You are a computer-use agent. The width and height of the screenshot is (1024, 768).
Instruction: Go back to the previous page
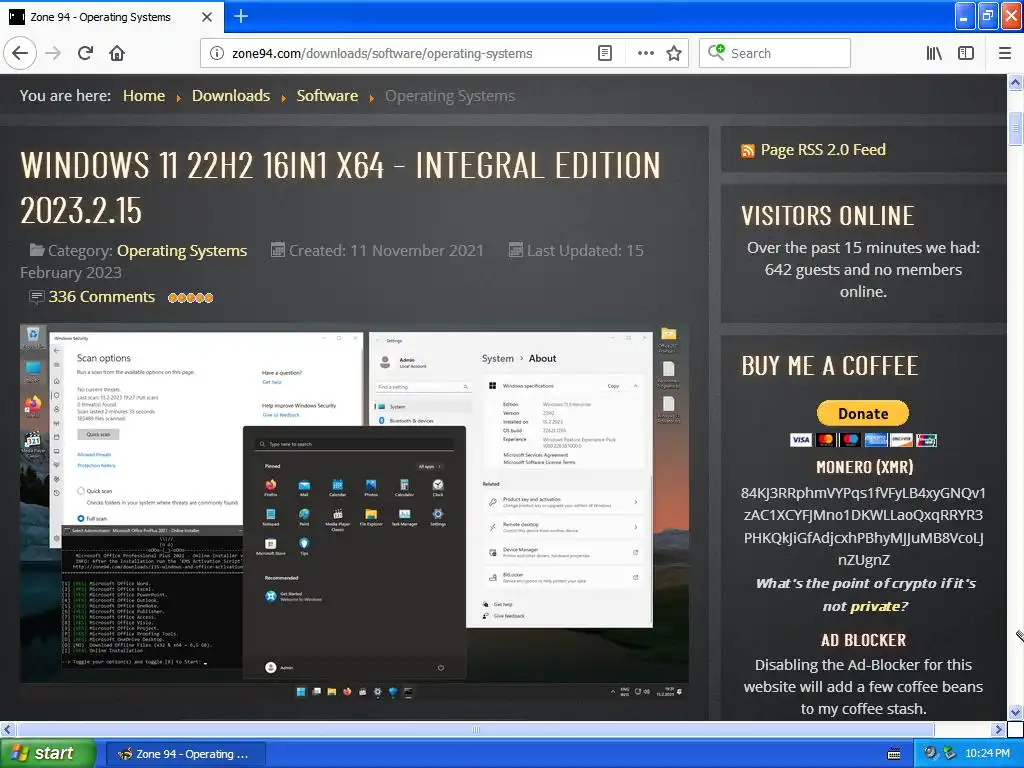pyautogui.click(x=20, y=53)
